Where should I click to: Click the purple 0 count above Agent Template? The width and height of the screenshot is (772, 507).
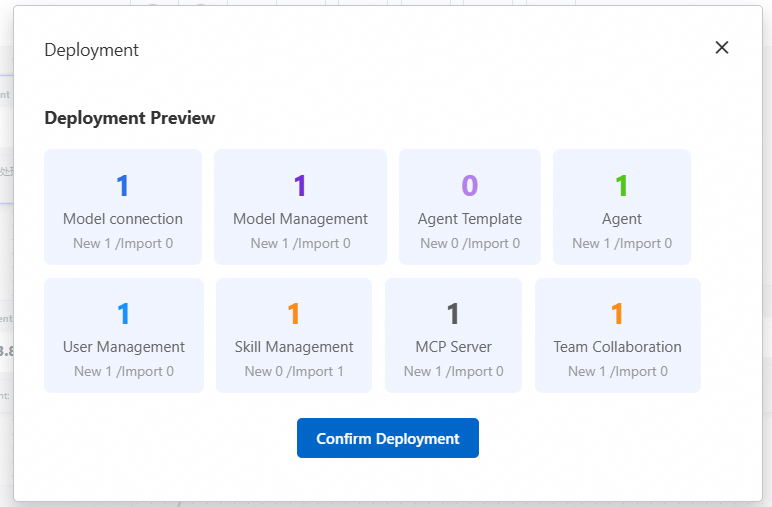click(x=470, y=186)
